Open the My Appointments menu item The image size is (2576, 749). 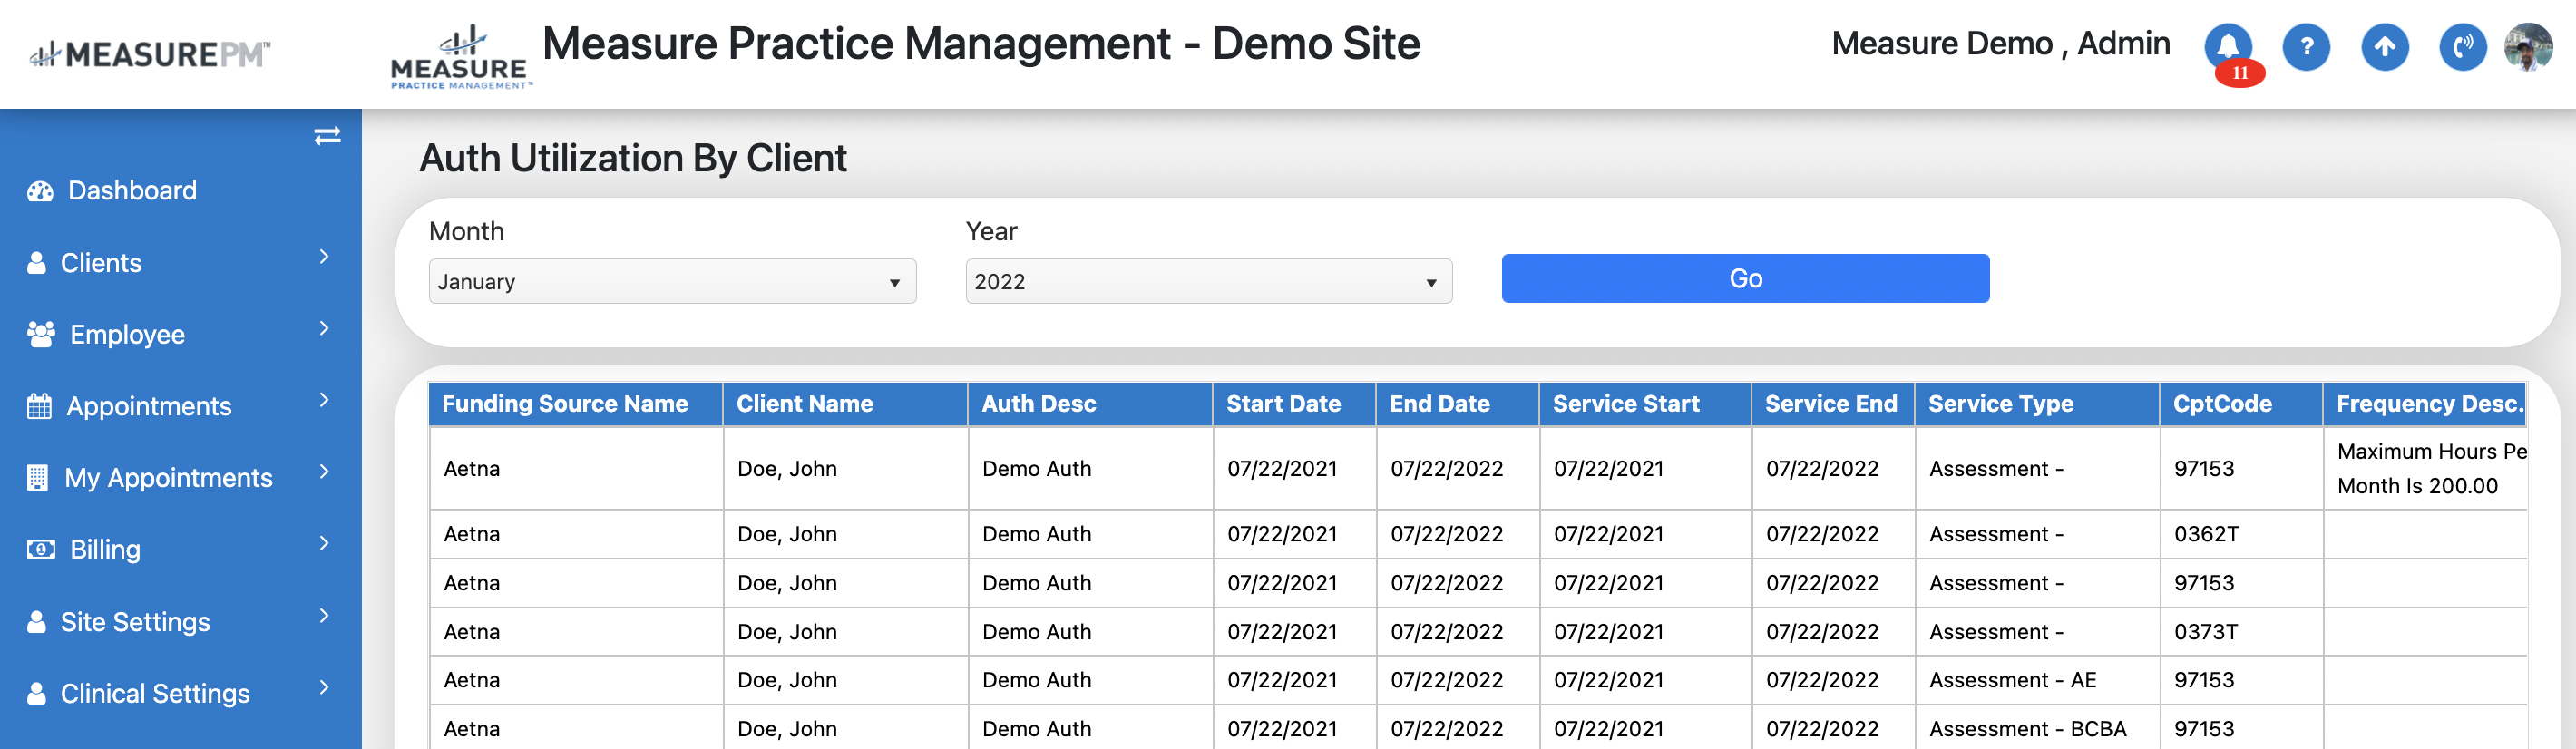(x=168, y=478)
